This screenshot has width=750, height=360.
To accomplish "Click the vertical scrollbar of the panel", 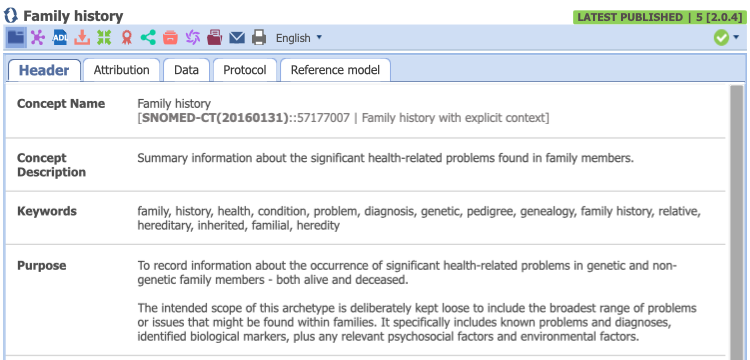I will coord(737,222).
